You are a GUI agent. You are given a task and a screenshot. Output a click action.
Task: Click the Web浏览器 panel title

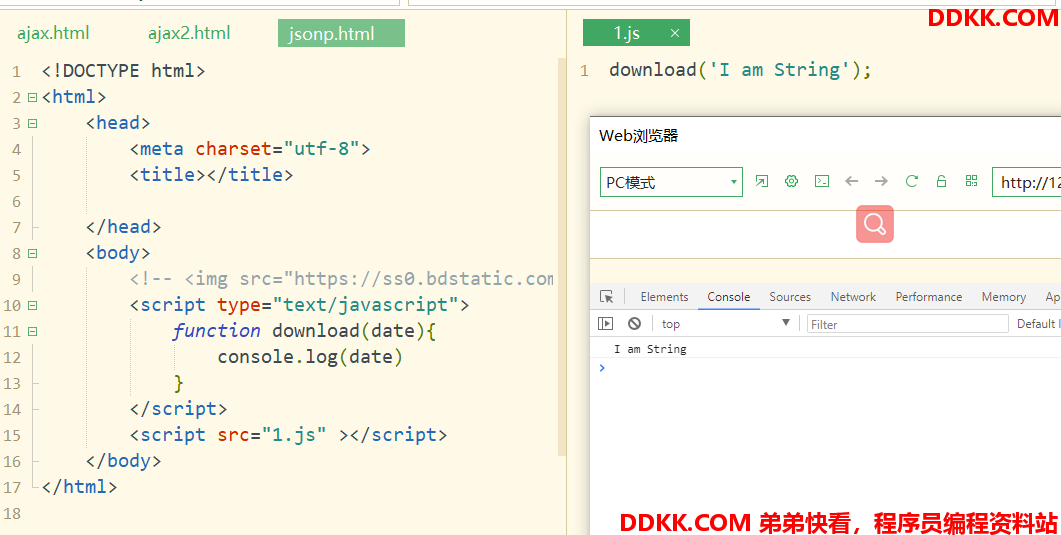click(x=638, y=136)
